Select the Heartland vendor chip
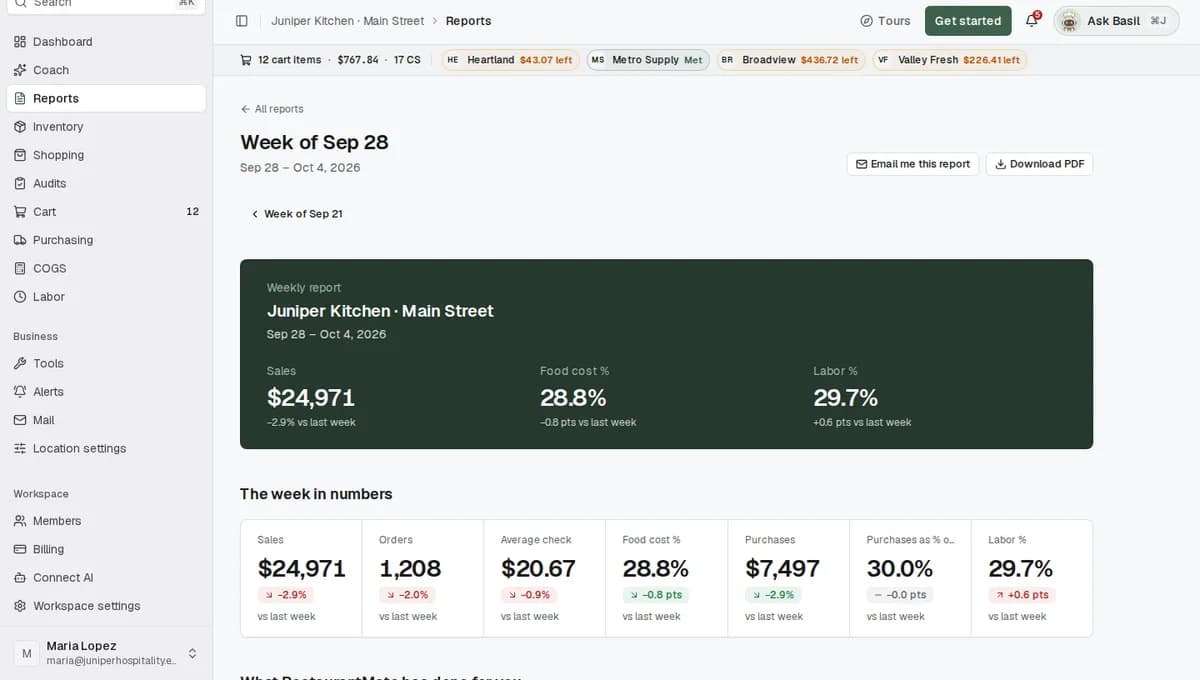Image resolution: width=1200 pixels, height=680 pixels. click(x=510, y=60)
